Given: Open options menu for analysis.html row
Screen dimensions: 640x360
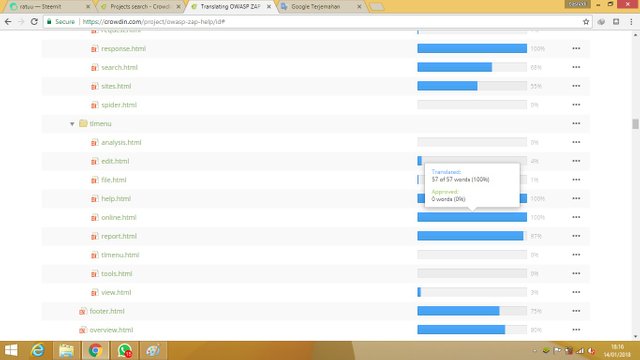Looking at the screenshot, I should pos(576,142).
